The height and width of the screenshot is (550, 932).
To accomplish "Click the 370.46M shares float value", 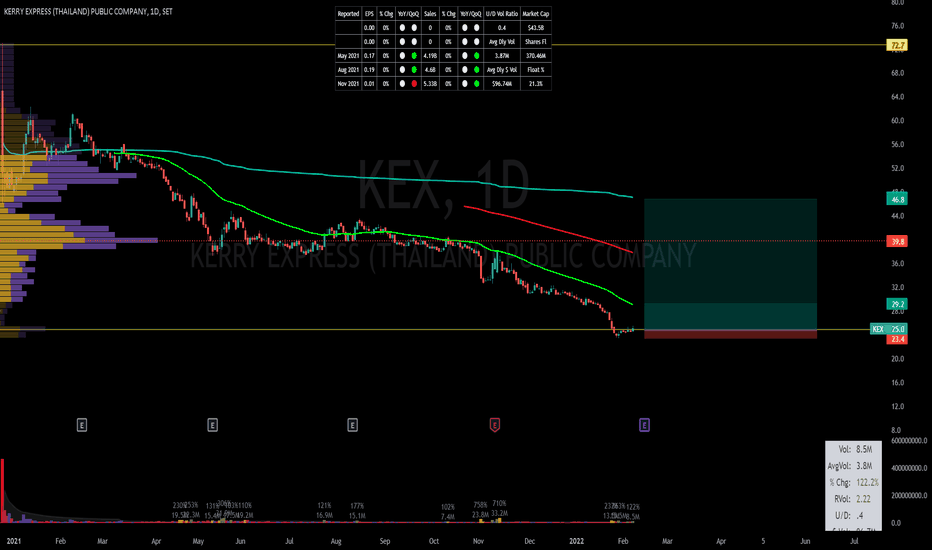I will 536,56.
